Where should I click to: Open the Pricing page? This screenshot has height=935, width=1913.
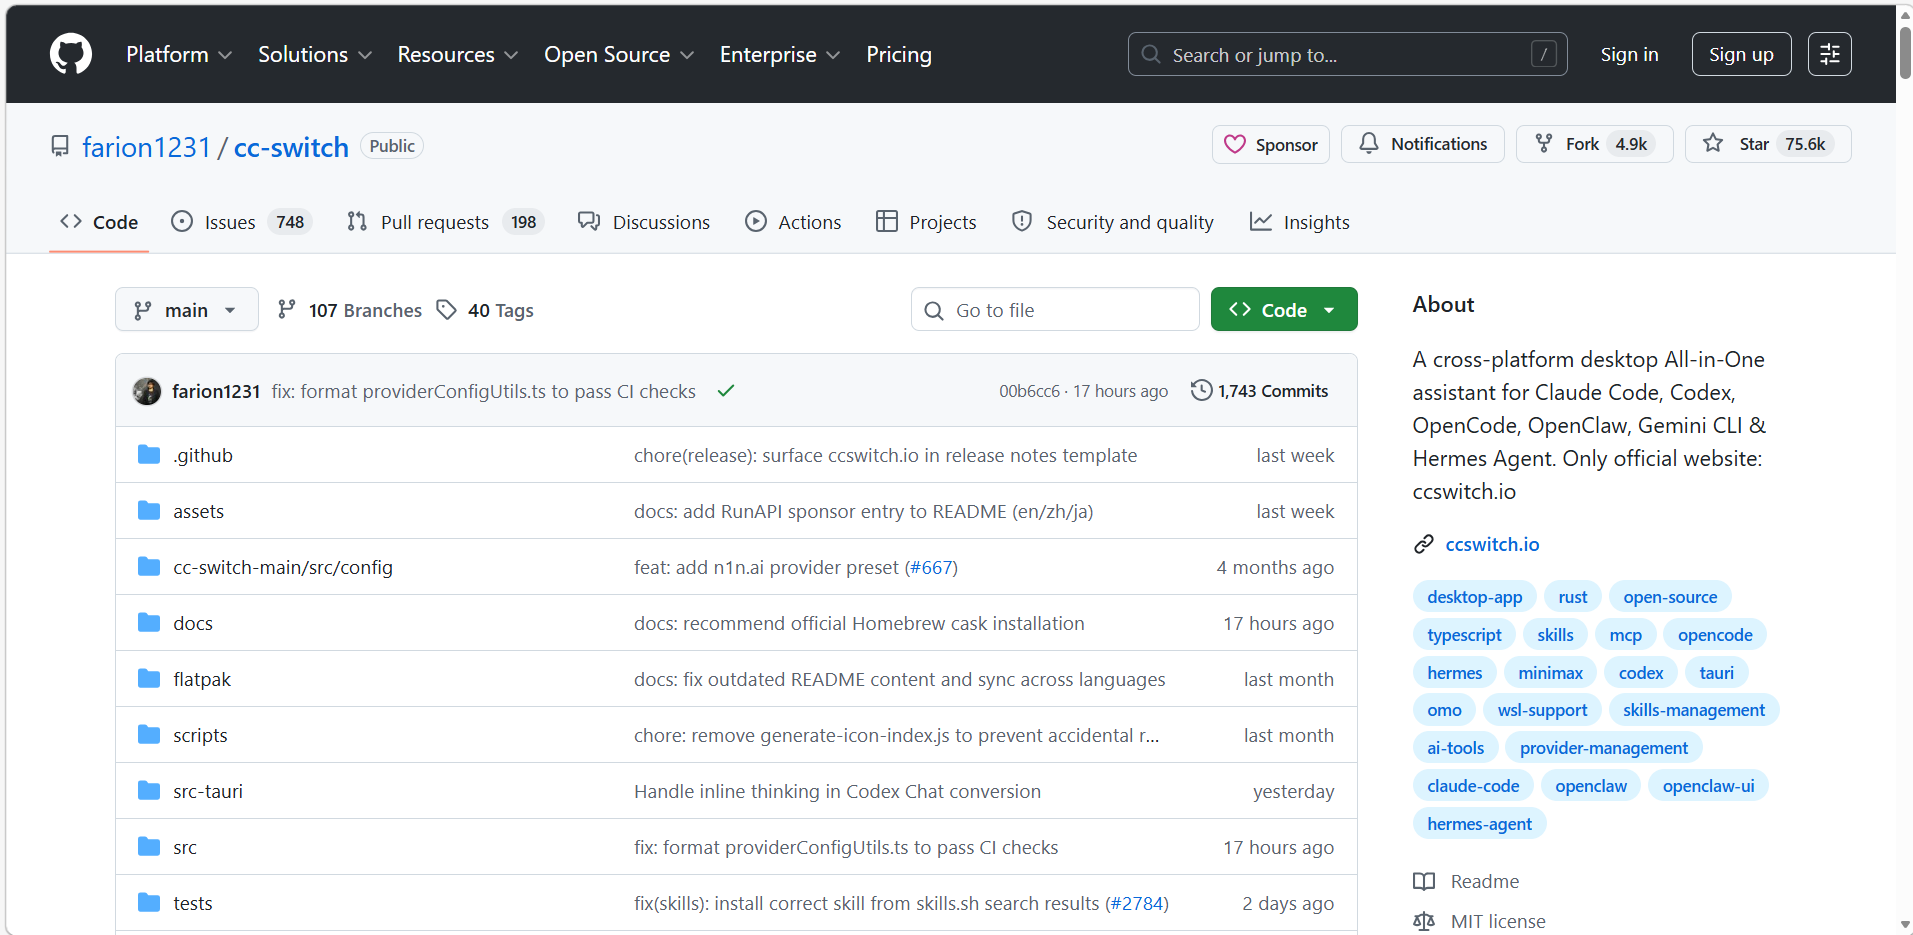pyautogui.click(x=899, y=54)
